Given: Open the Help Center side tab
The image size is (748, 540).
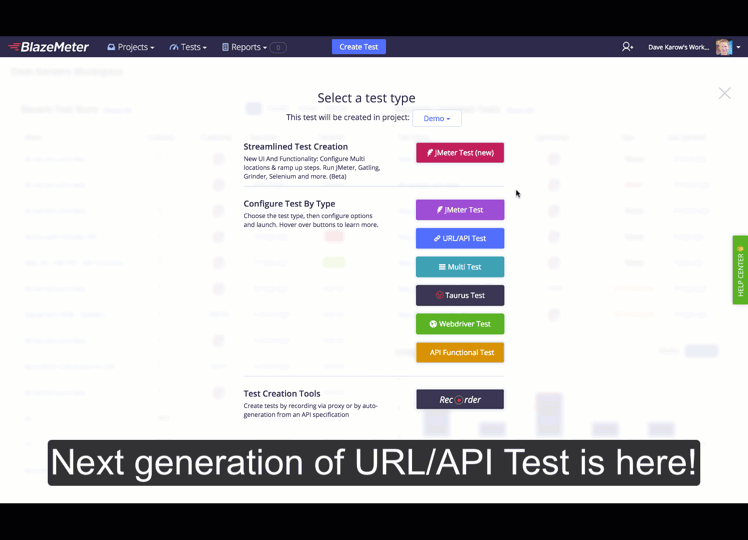Looking at the screenshot, I should click(x=740, y=270).
